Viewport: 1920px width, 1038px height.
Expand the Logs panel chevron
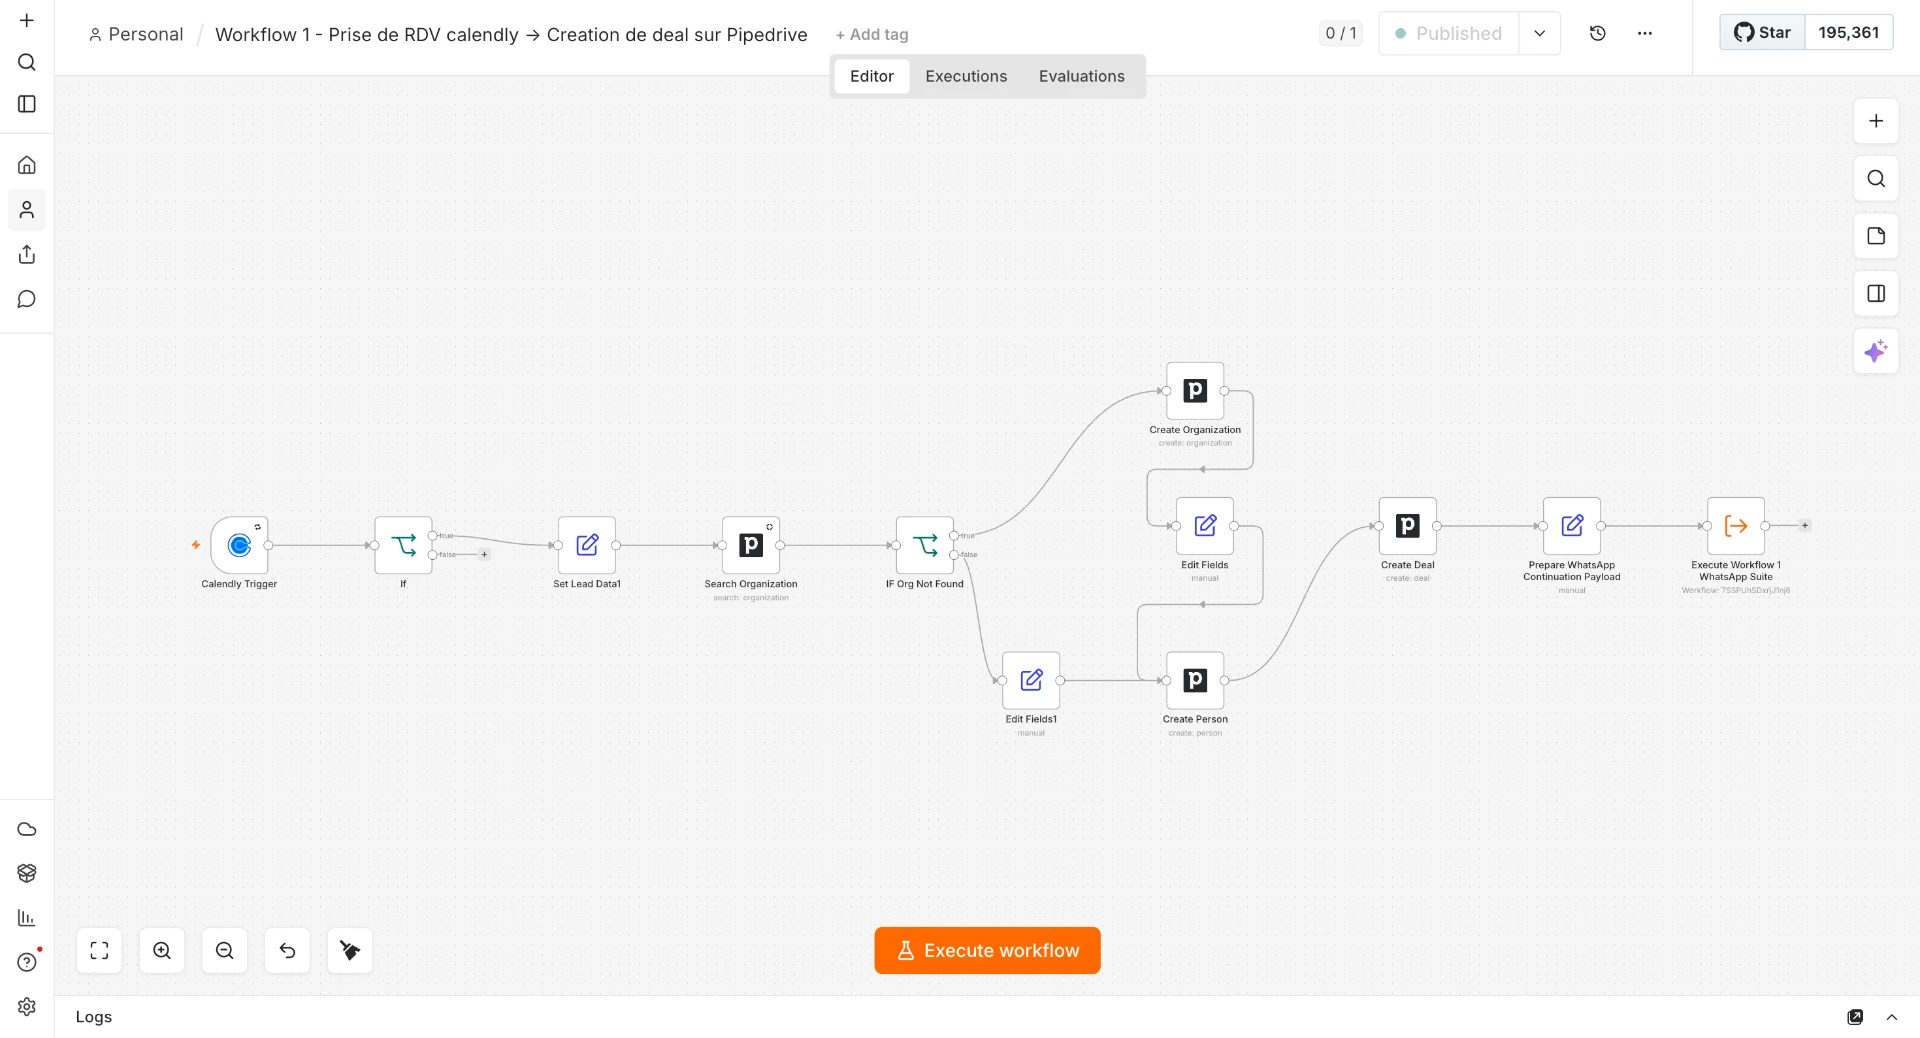click(x=1892, y=1017)
